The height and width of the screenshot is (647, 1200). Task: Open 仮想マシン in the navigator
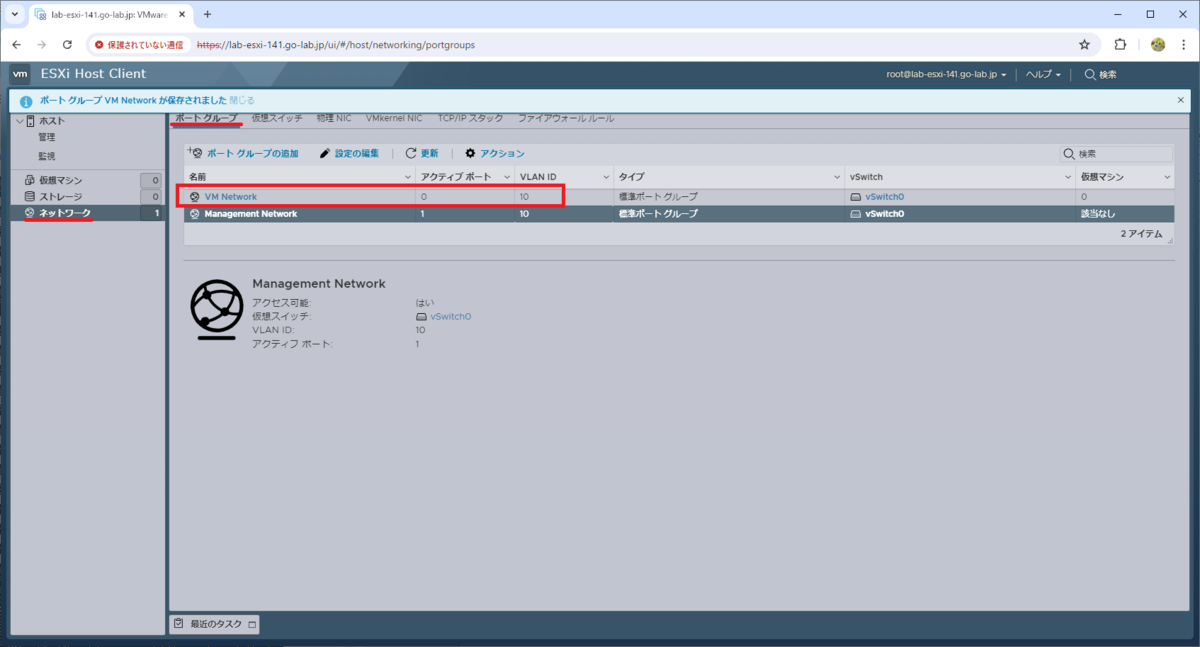coord(60,180)
